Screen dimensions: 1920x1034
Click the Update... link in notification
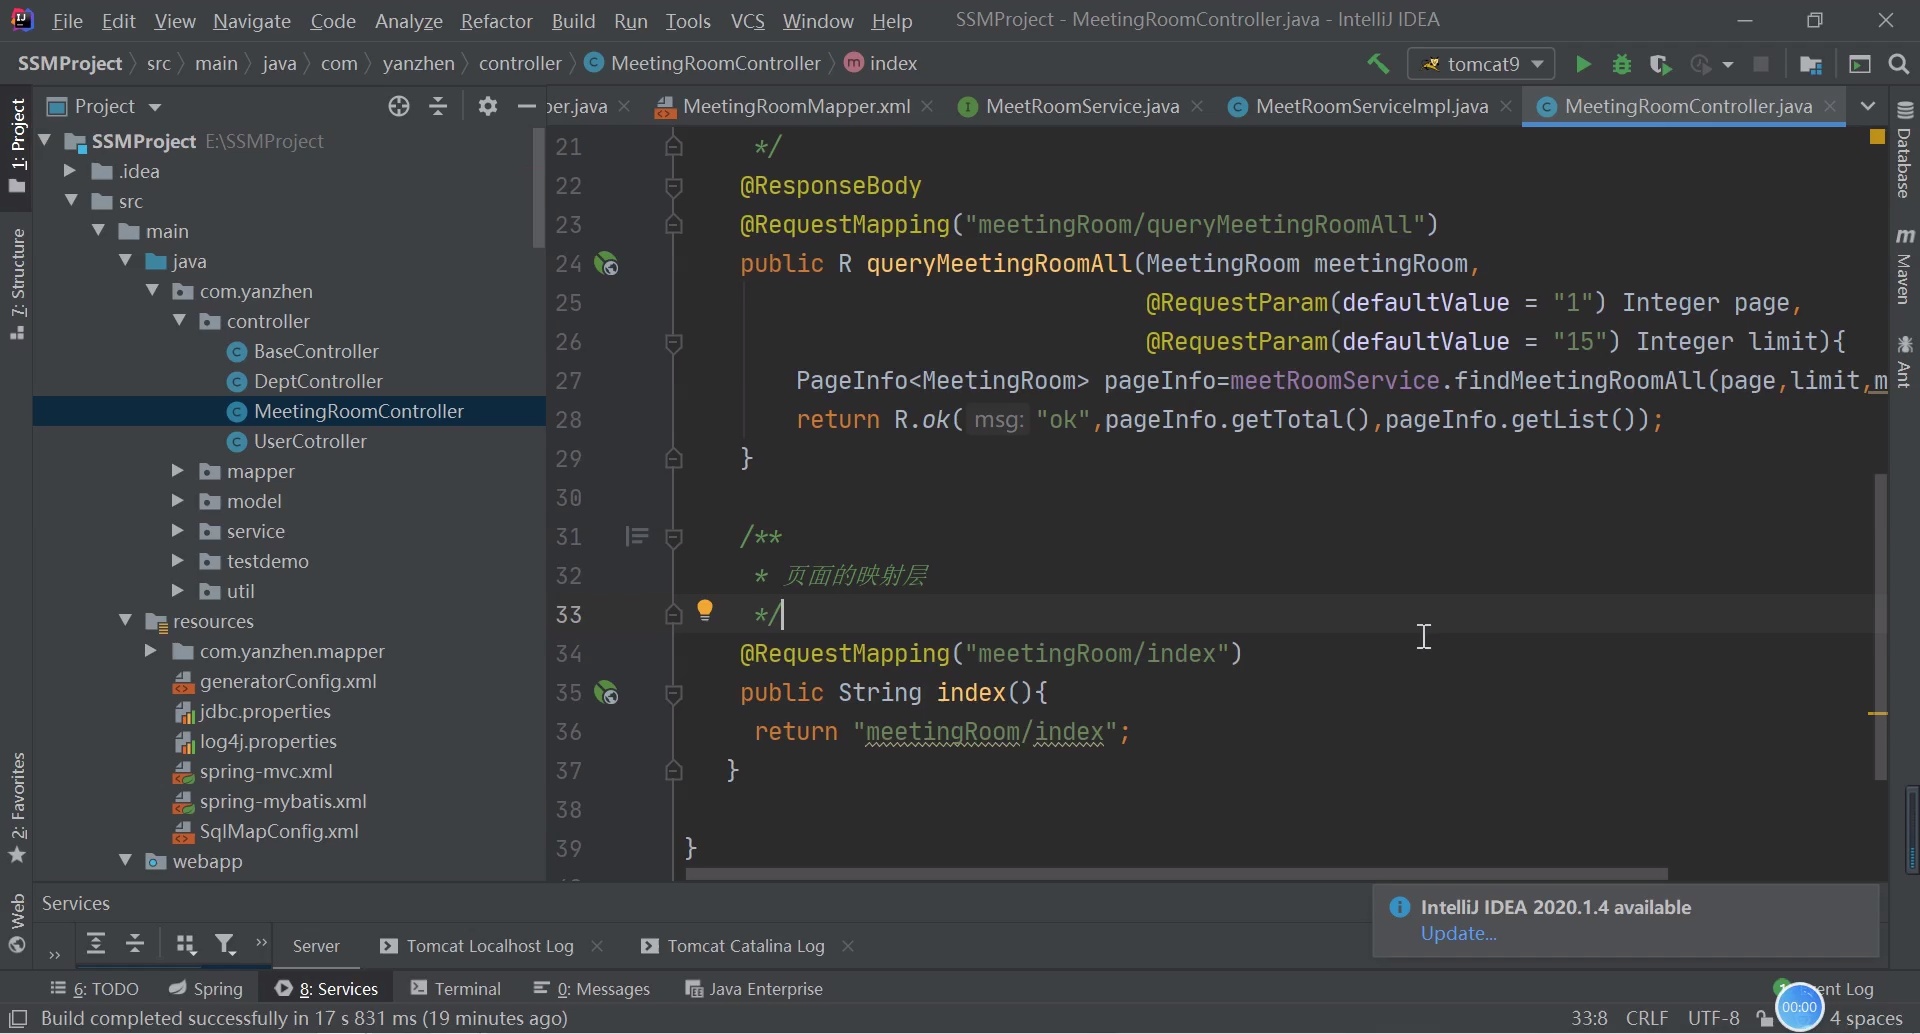click(1458, 933)
